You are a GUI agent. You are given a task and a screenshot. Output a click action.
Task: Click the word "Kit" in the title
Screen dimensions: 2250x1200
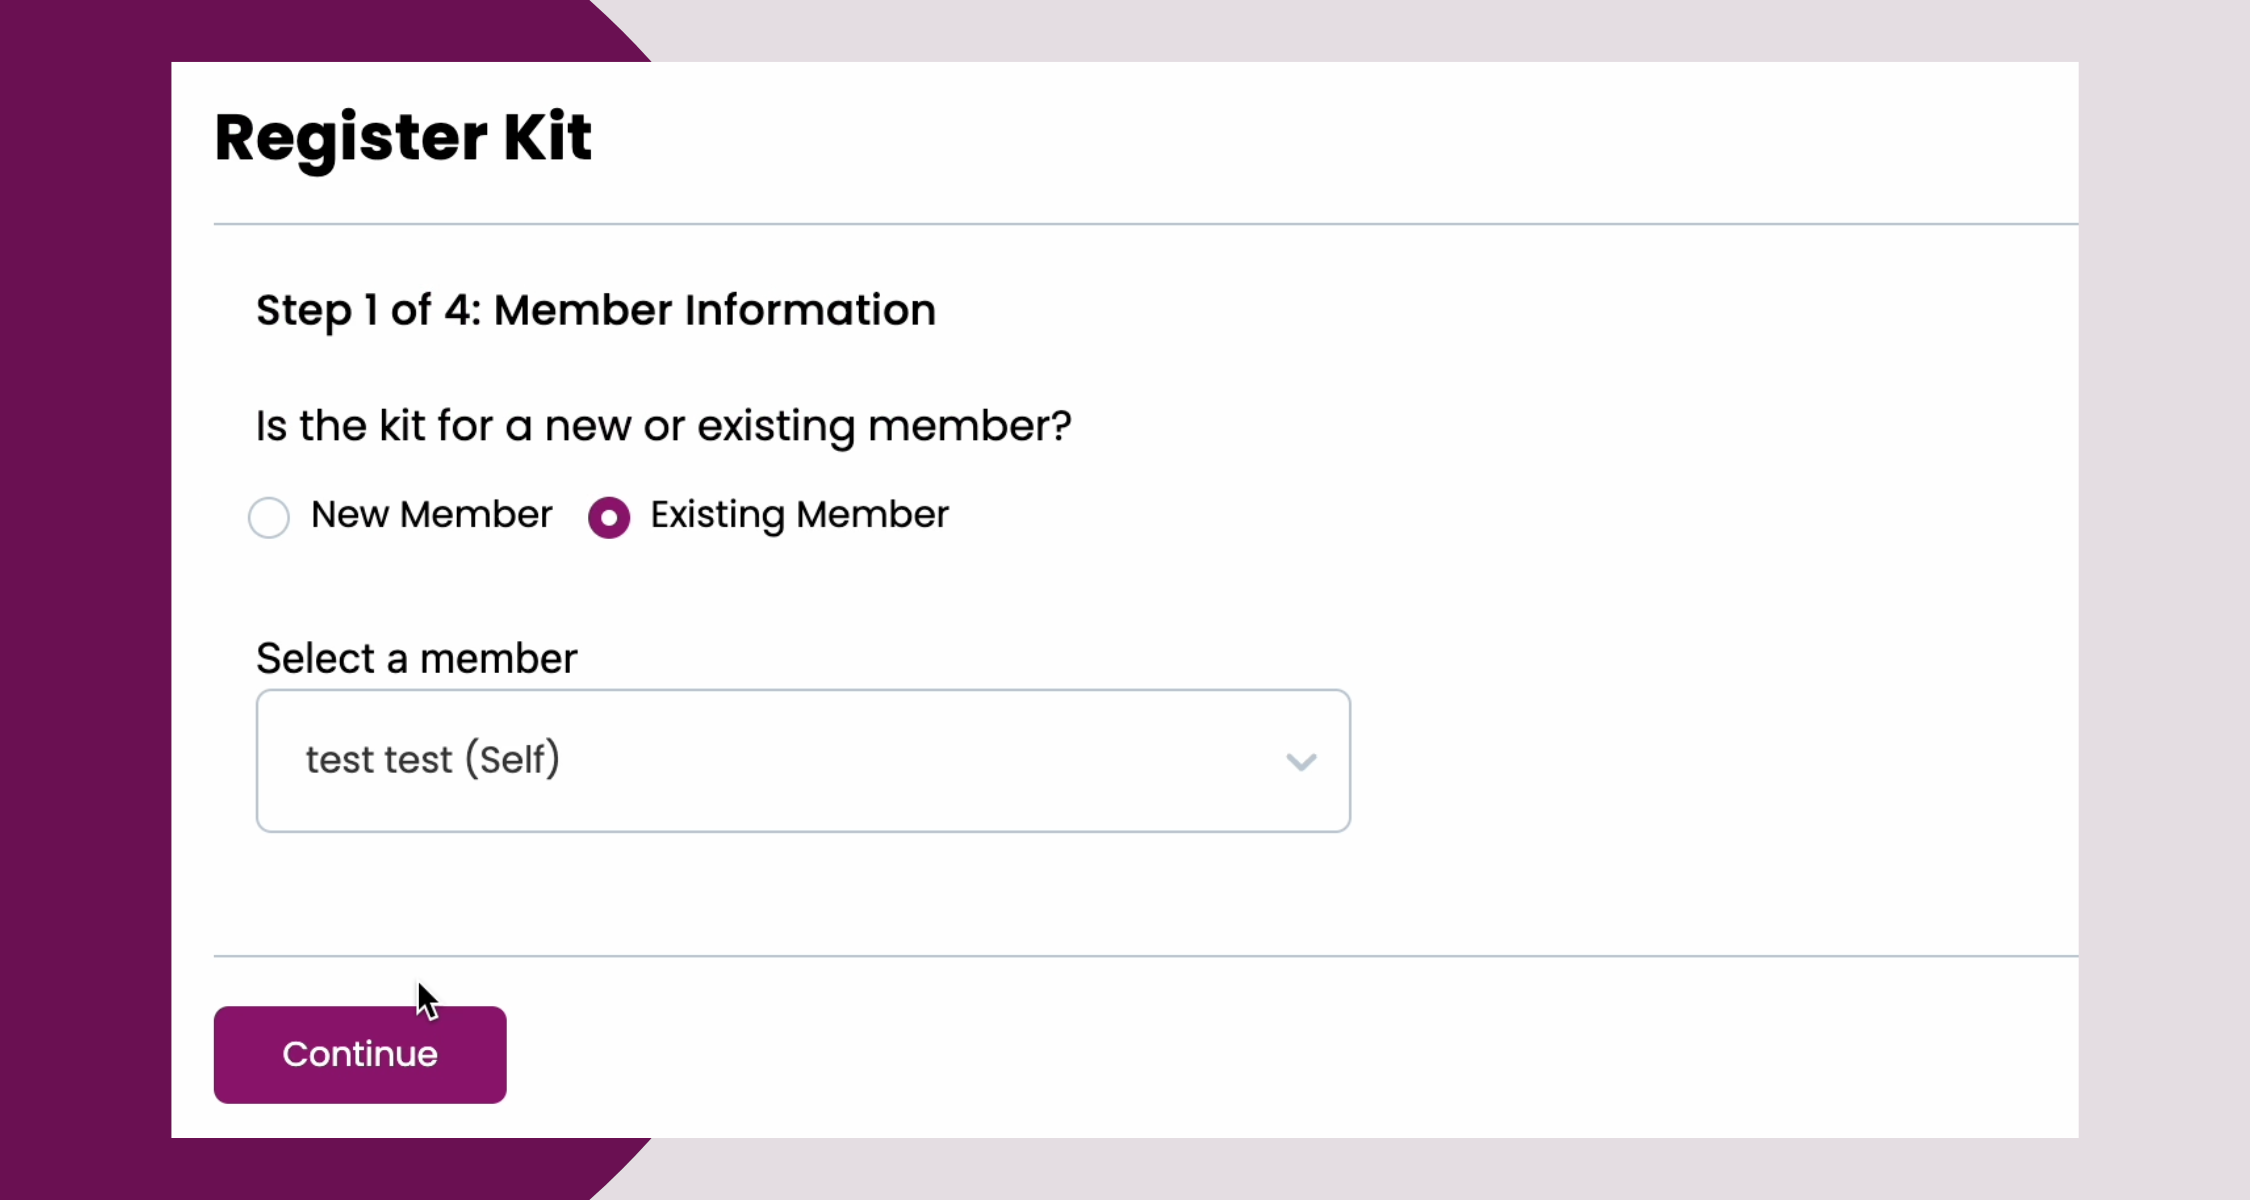click(547, 137)
